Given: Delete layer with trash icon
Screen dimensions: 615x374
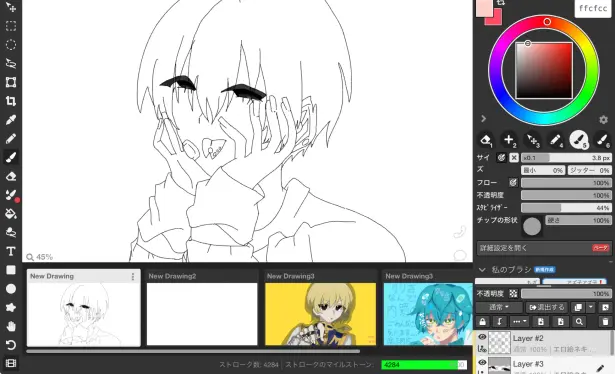Looking at the screenshot, I should (x=605, y=322).
